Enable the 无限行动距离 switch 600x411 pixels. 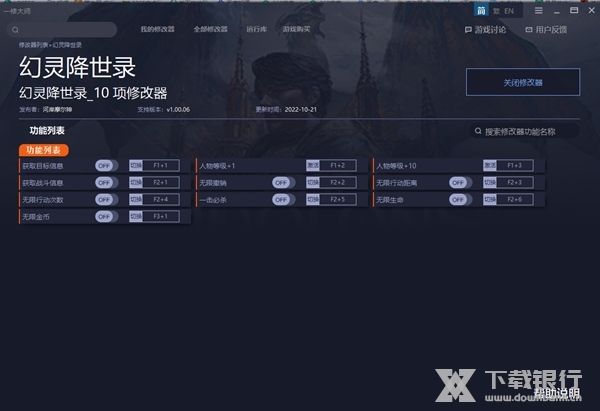[x=460, y=183]
